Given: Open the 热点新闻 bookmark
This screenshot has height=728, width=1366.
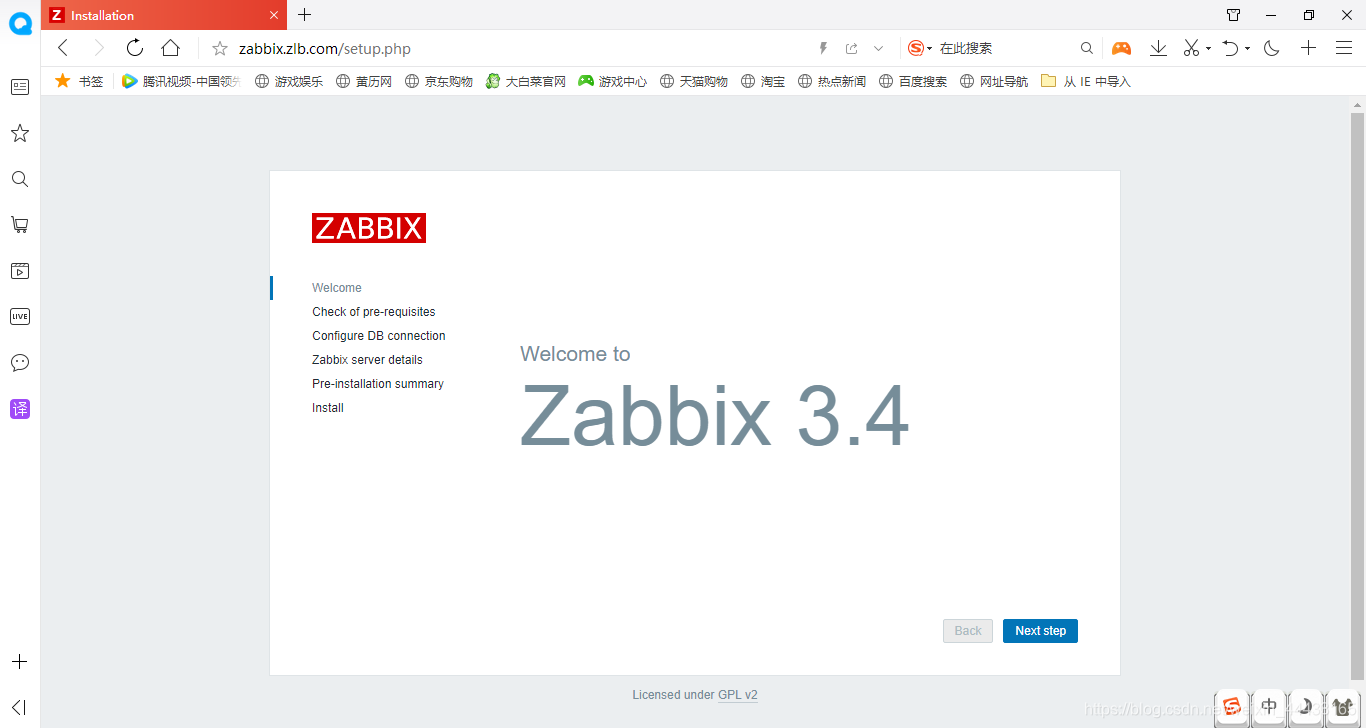Looking at the screenshot, I should point(832,81).
